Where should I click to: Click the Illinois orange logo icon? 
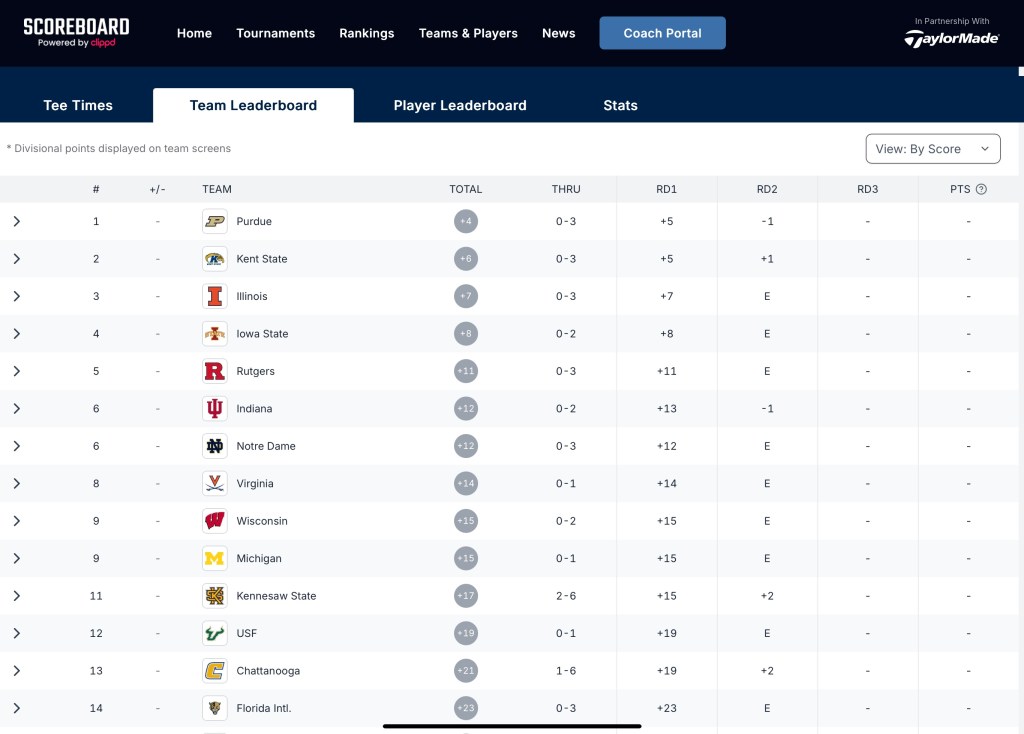click(214, 296)
